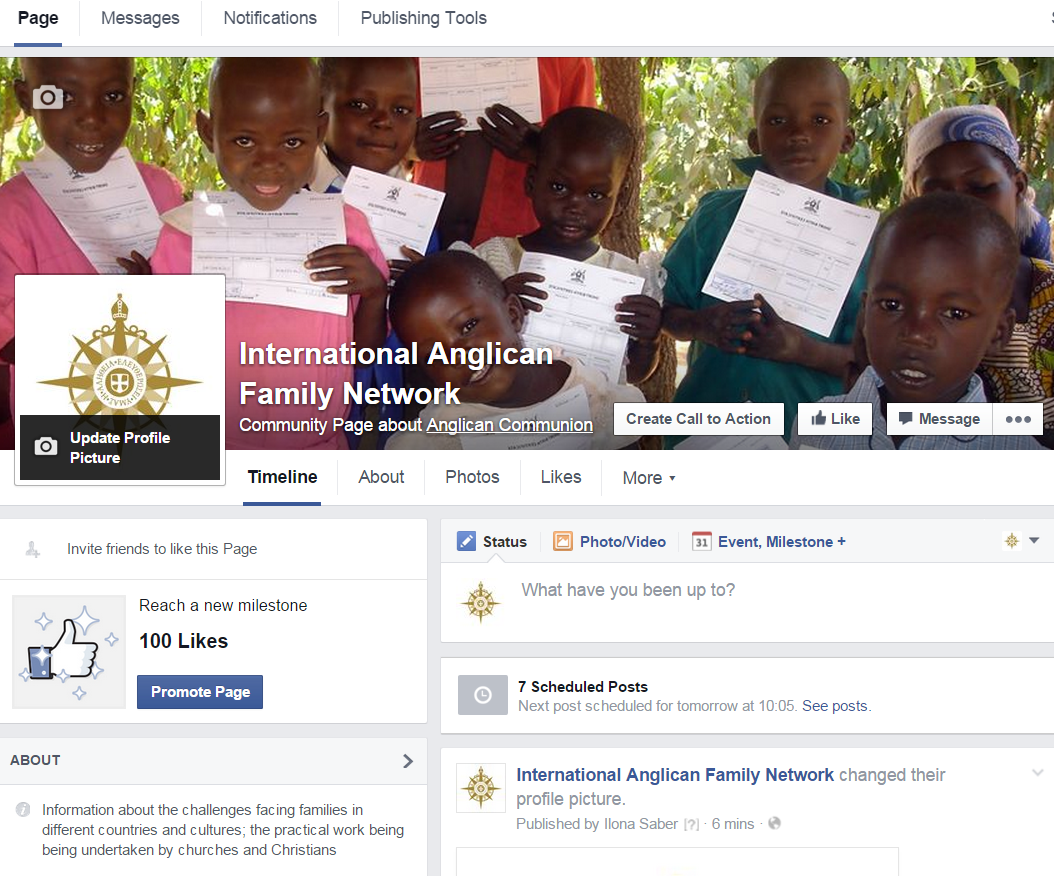Select the Status pencil icon
The height and width of the screenshot is (876, 1054).
[466, 541]
